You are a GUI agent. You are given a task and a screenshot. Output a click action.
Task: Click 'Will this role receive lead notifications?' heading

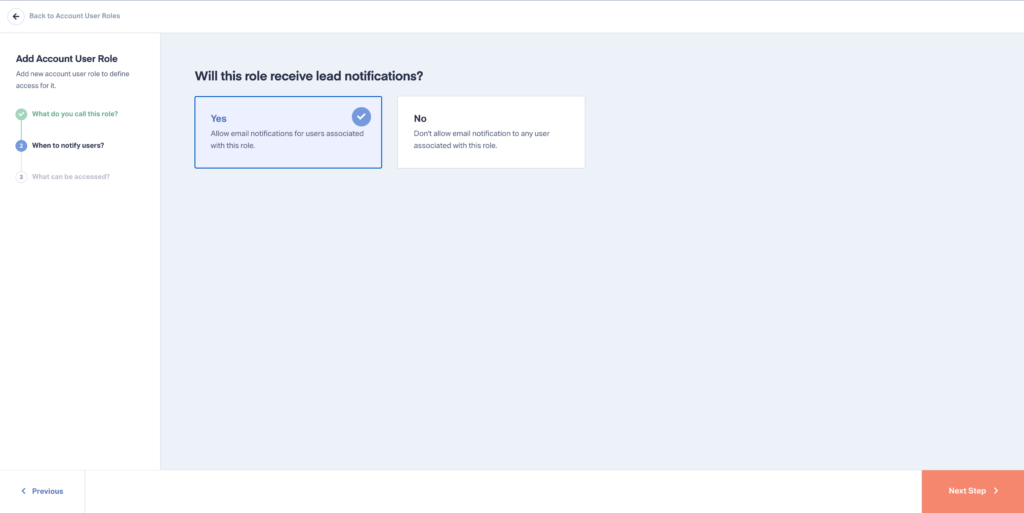coord(309,76)
